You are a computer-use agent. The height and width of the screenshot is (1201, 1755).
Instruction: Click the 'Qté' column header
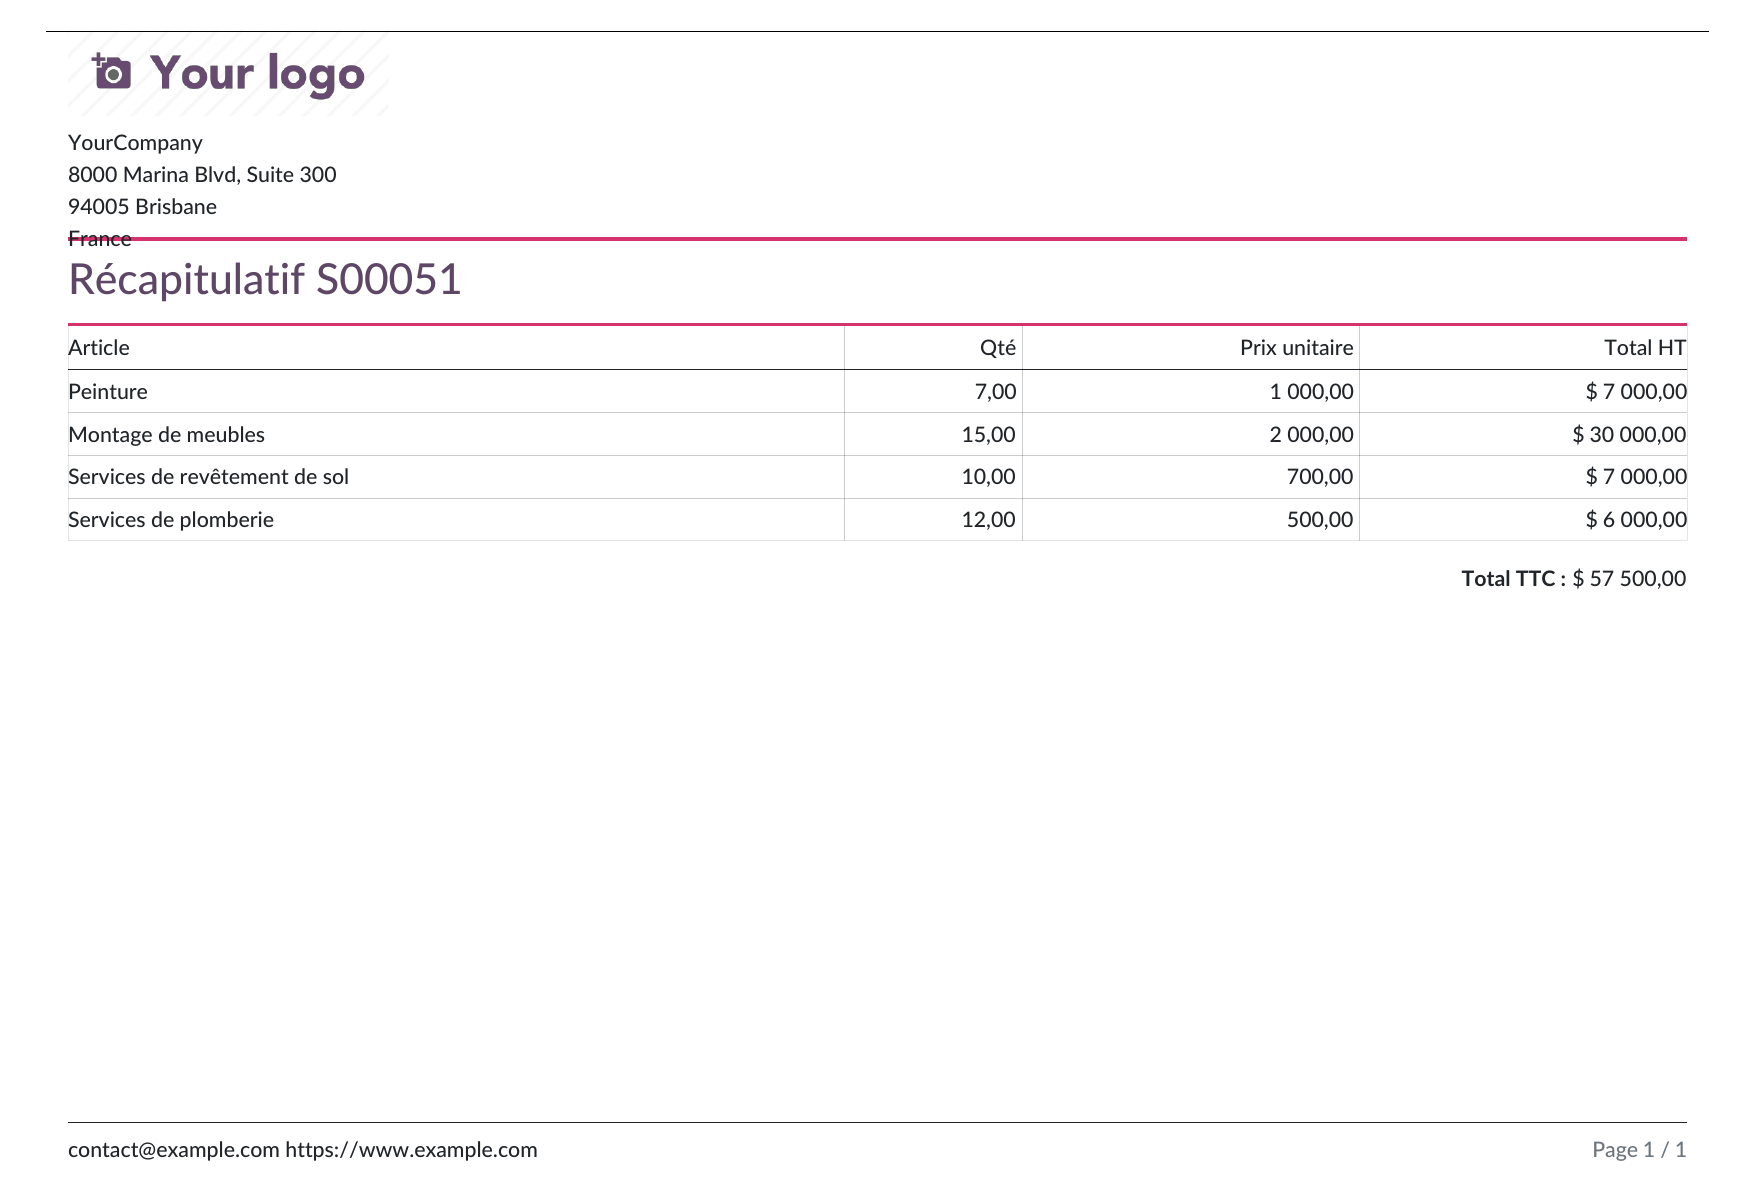click(997, 347)
